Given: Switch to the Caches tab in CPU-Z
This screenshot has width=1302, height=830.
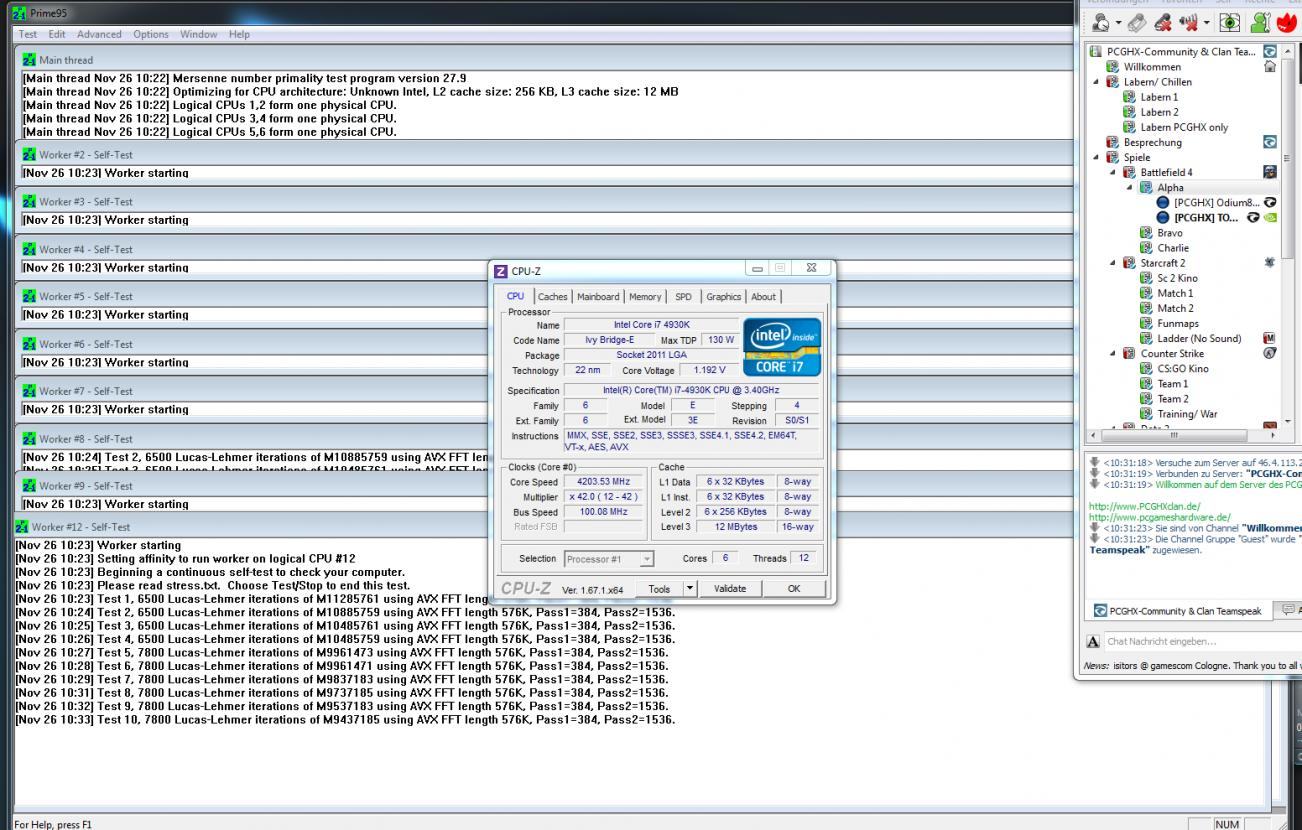Looking at the screenshot, I should tap(552, 296).
